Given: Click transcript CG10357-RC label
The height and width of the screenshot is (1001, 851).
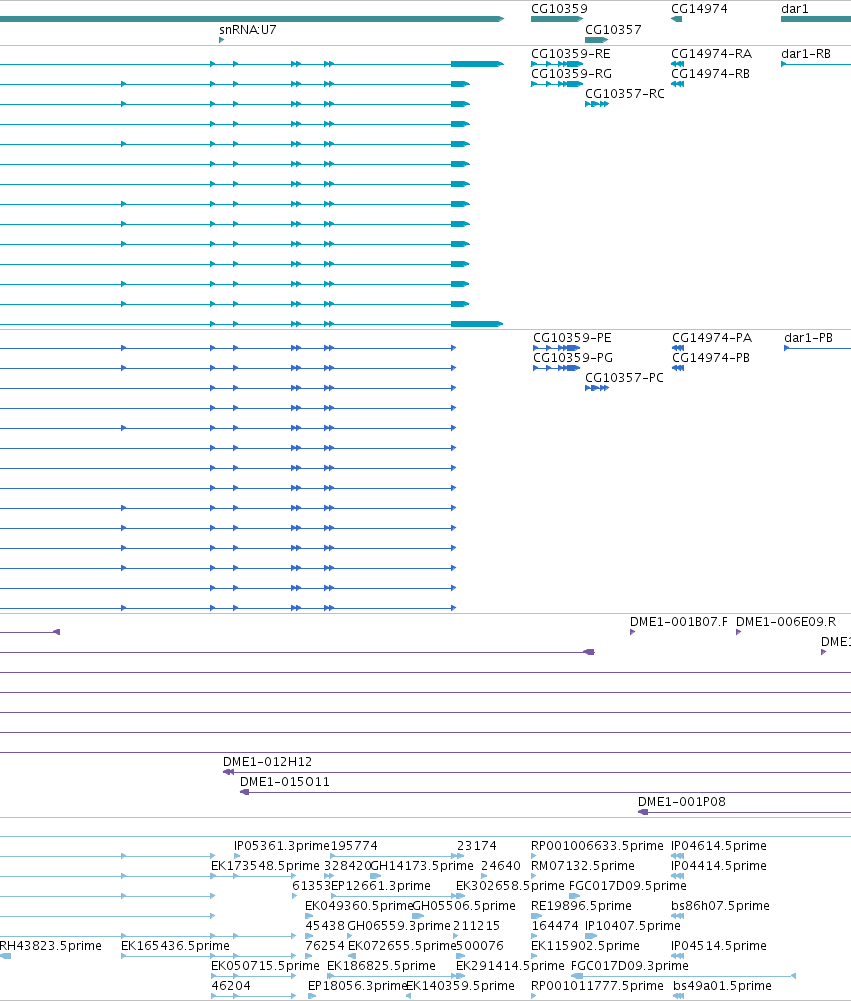Looking at the screenshot, I should (625, 94).
